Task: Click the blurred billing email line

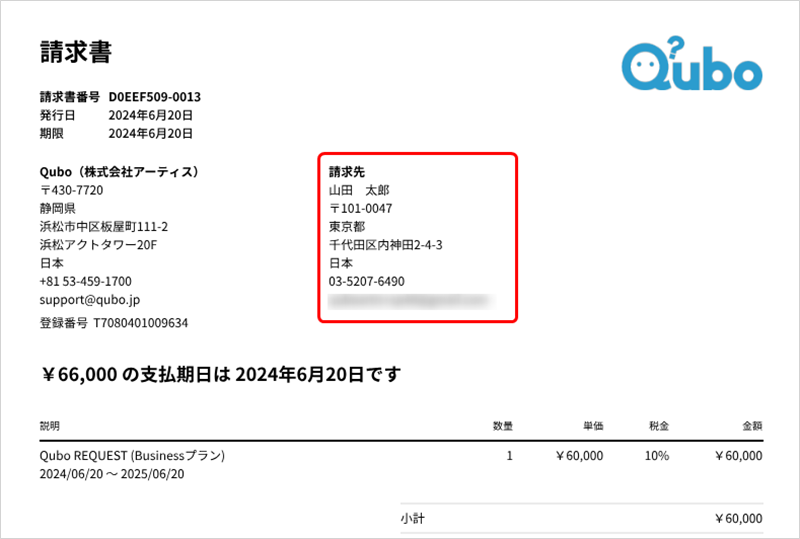Action: click(x=412, y=301)
